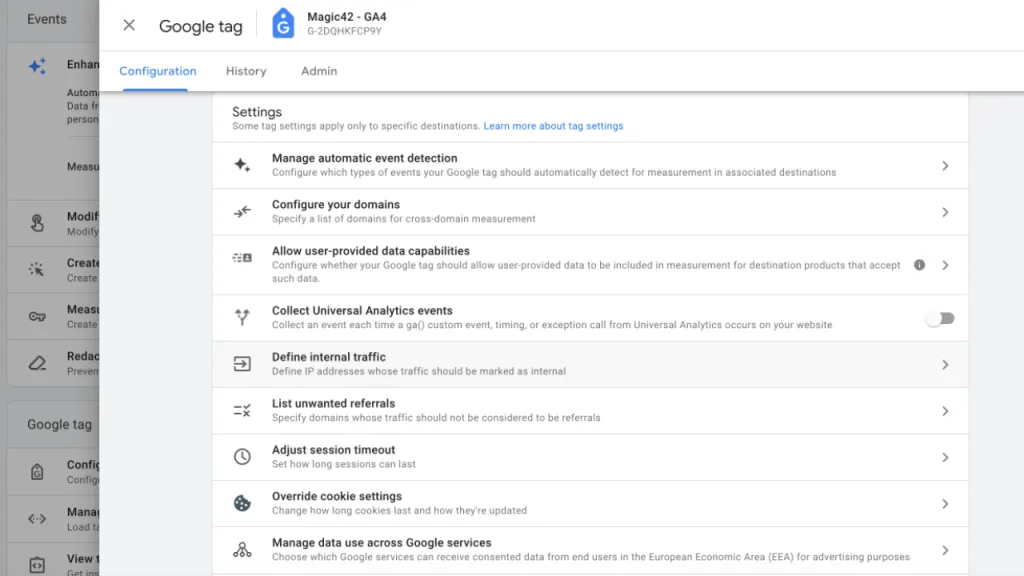
Task: Click Magic42 - GA4 tag name
Action: 347,17
